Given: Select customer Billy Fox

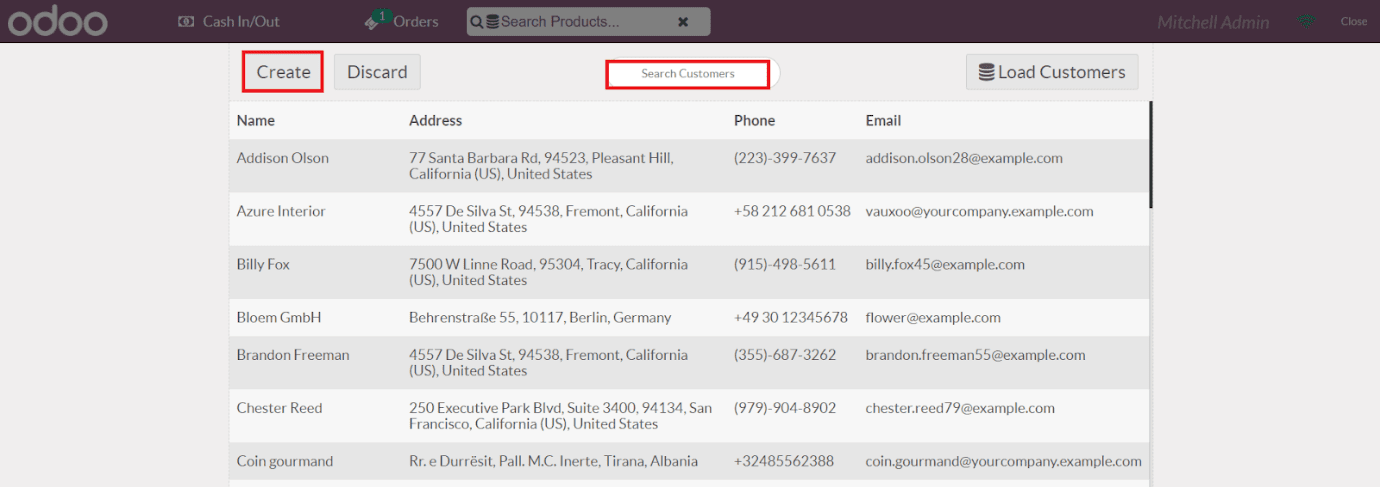Looking at the screenshot, I should pos(689,272).
